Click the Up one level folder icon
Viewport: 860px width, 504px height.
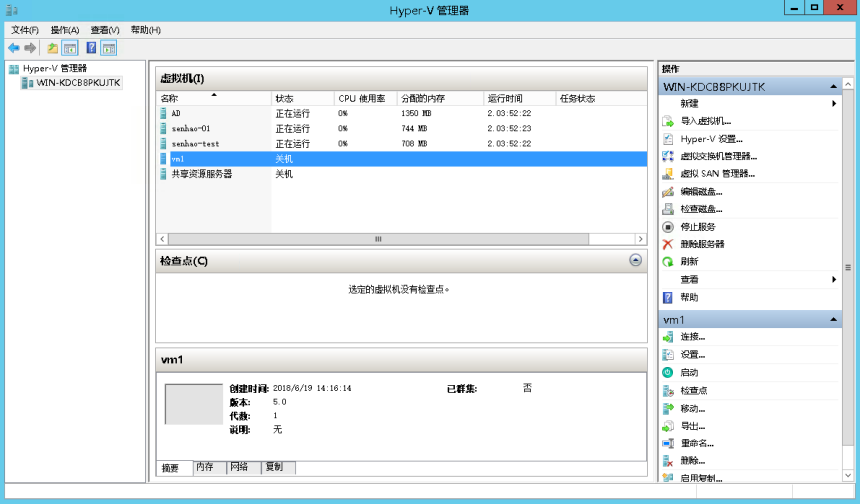[x=53, y=48]
